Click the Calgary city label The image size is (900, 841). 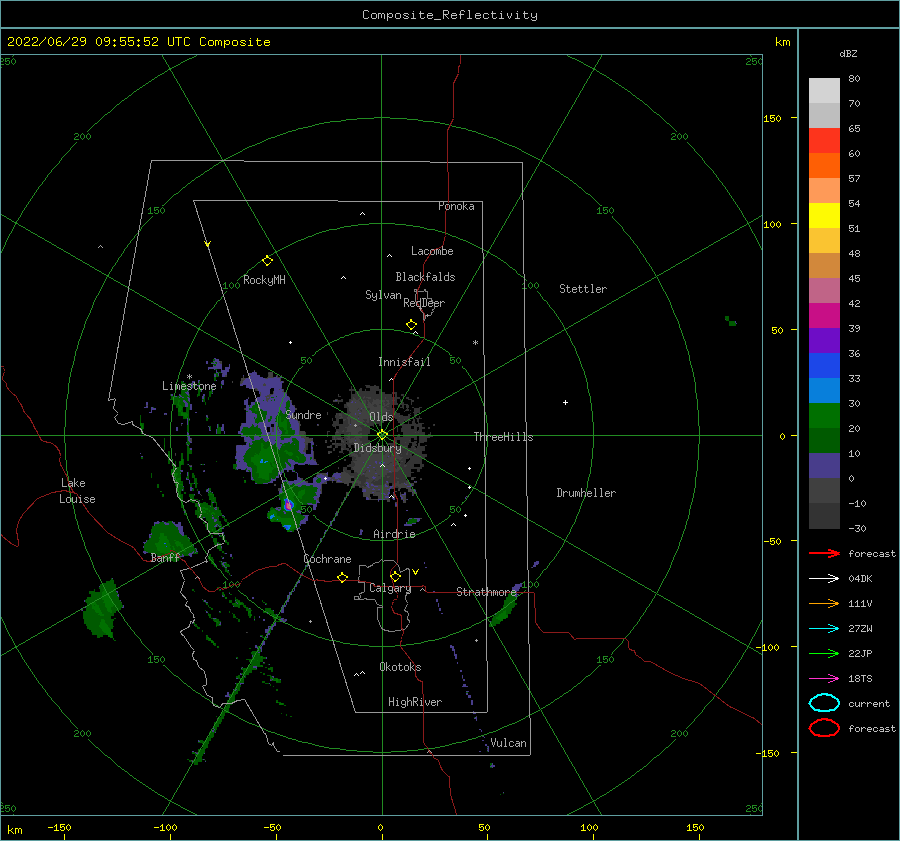390,588
